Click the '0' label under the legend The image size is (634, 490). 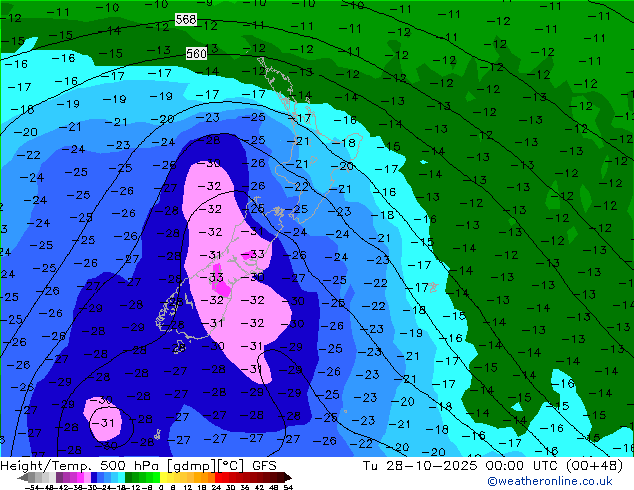pos(161,487)
